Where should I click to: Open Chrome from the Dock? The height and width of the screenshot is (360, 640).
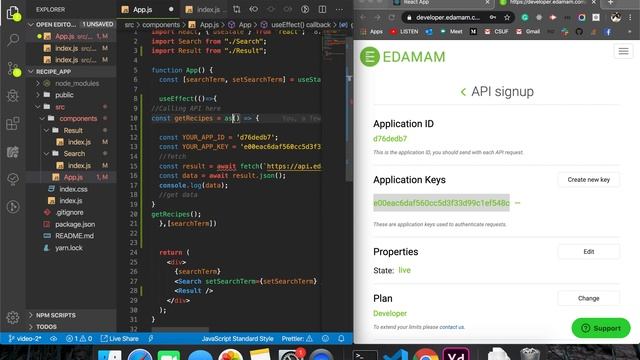point(425,354)
